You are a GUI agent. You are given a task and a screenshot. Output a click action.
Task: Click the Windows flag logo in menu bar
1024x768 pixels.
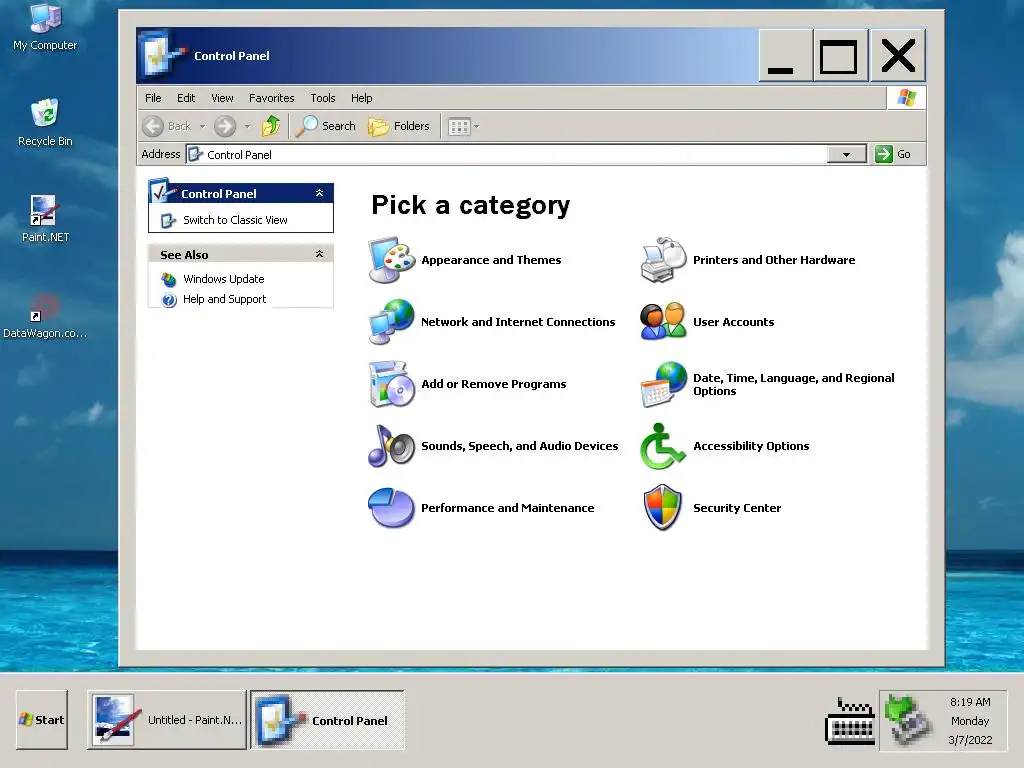click(906, 98)
